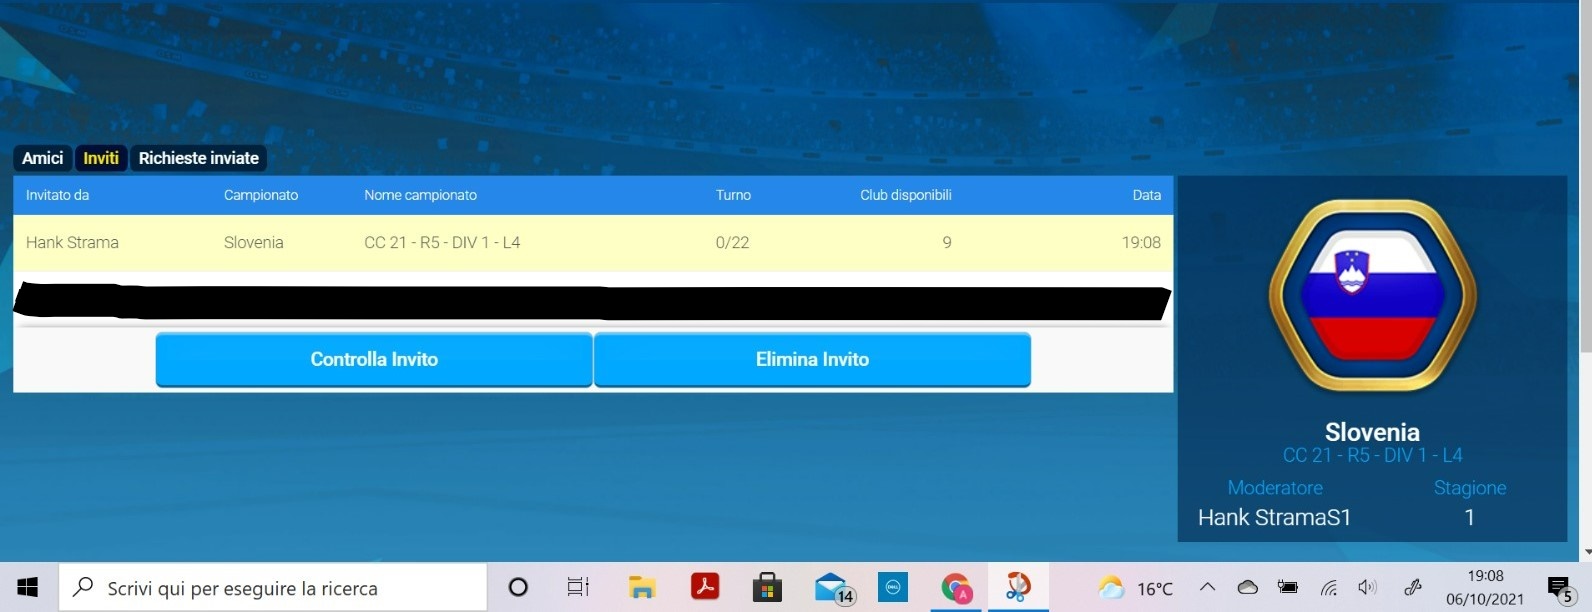
Task: Click the Controlla Invito button
Action: [x=374, y=359]
